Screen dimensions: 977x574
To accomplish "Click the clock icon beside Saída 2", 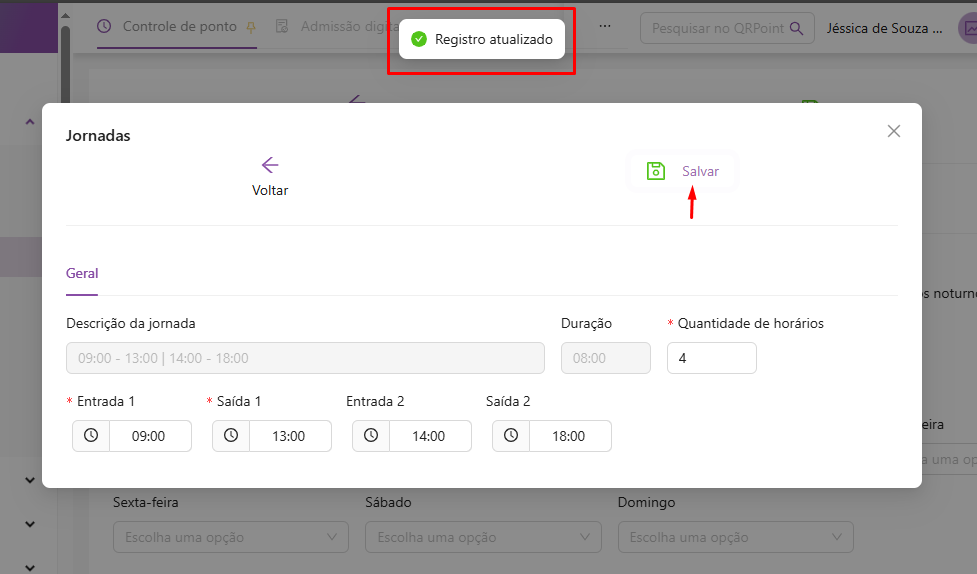I will [511, 436].
